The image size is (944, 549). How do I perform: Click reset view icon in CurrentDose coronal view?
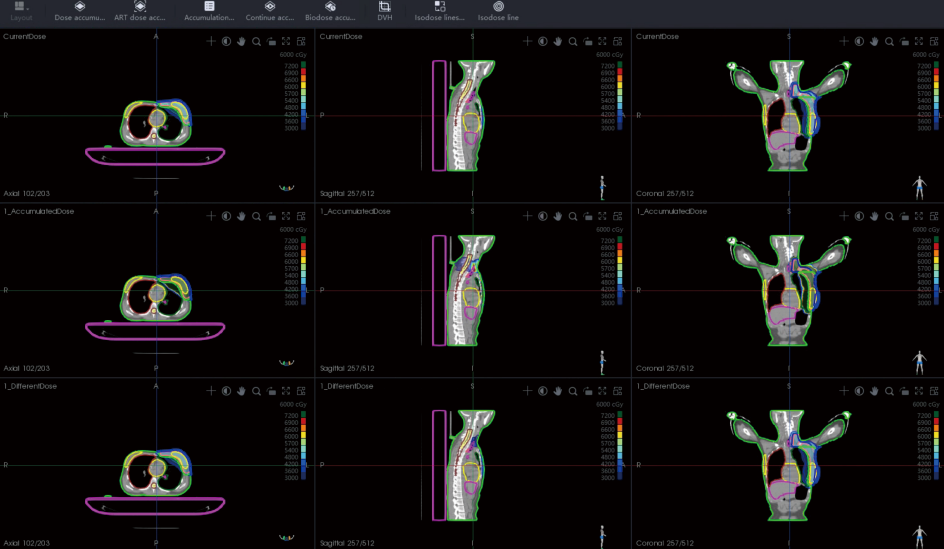[x=904, y=41]
